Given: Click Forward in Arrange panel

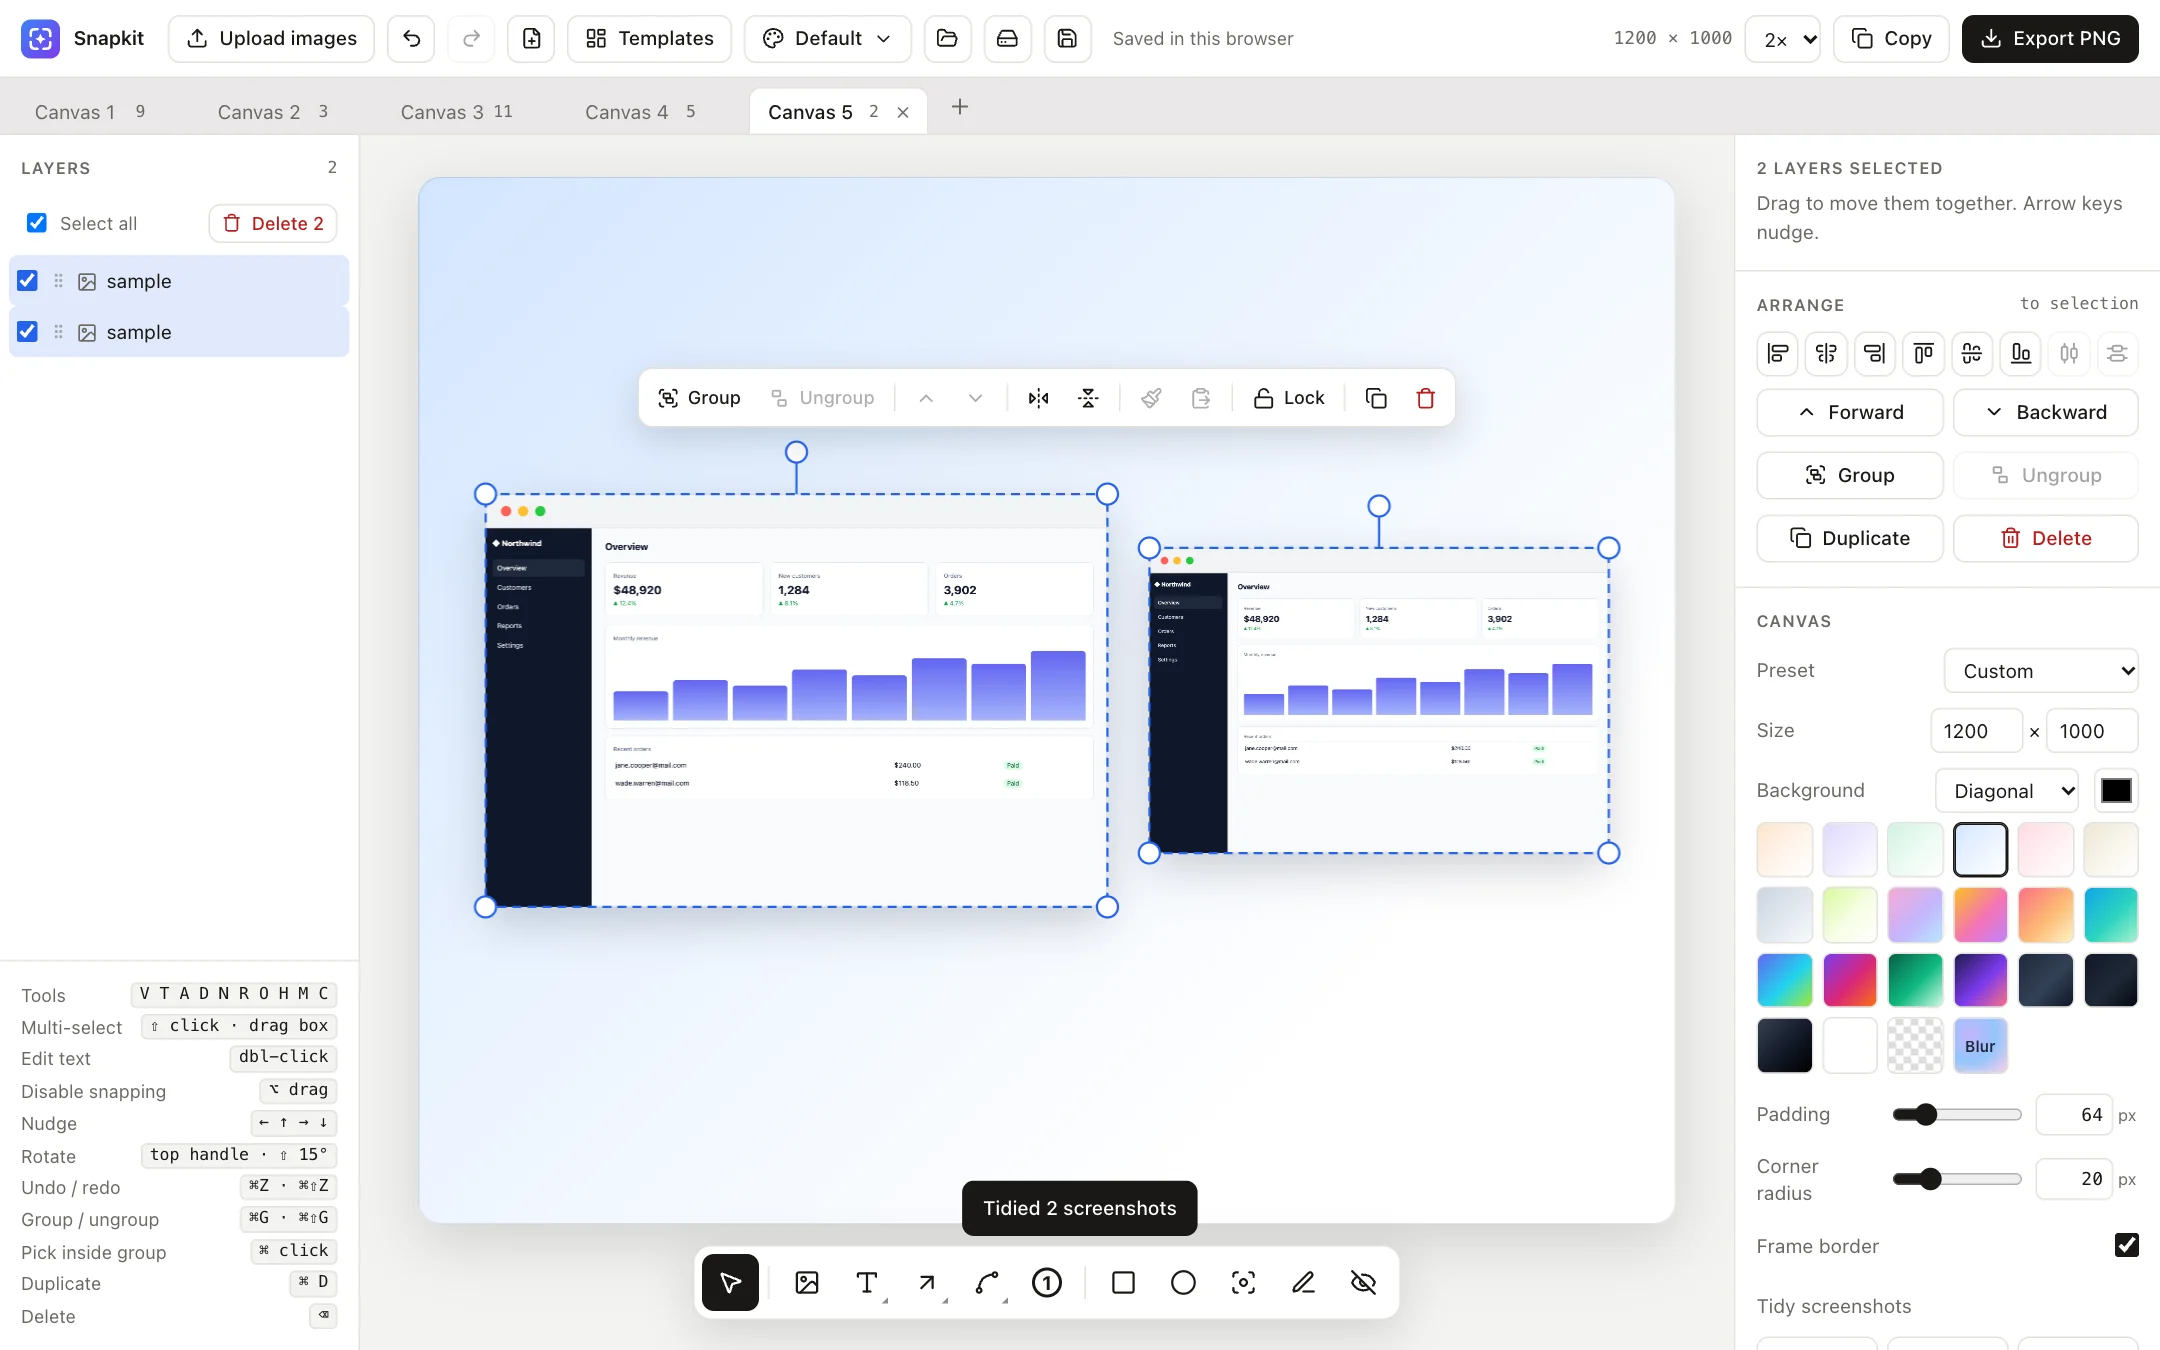Looking at the screenshot, I should [1850, 412].
